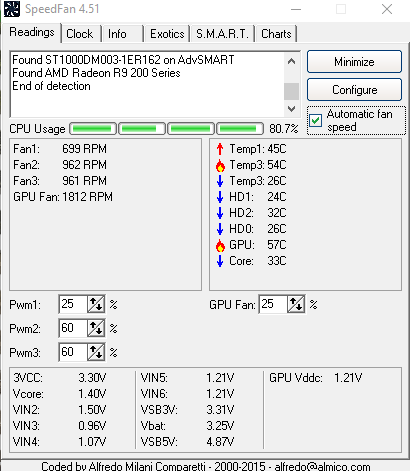The height and width of the screenshot is (471, 410).
Task: Click the Fan2 962 RPM reading
Action: (x=60, y=165)
